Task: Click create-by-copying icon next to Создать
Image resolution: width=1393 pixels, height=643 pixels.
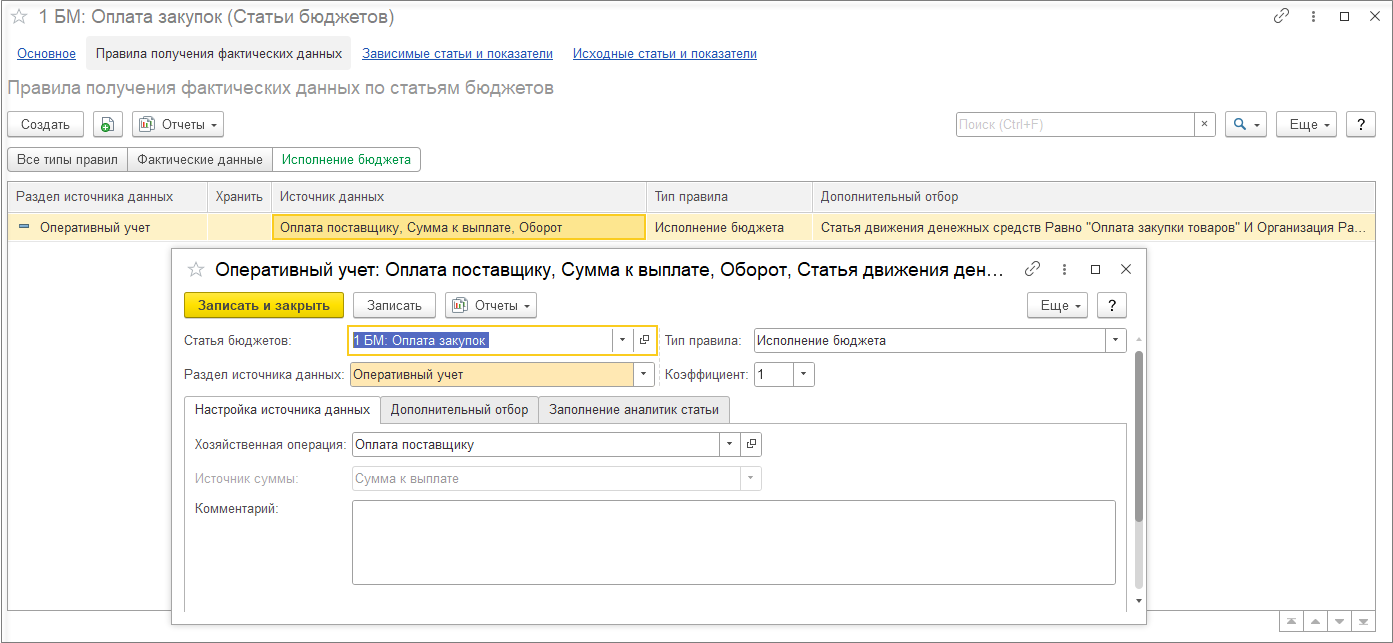Action: click(108, 124)
